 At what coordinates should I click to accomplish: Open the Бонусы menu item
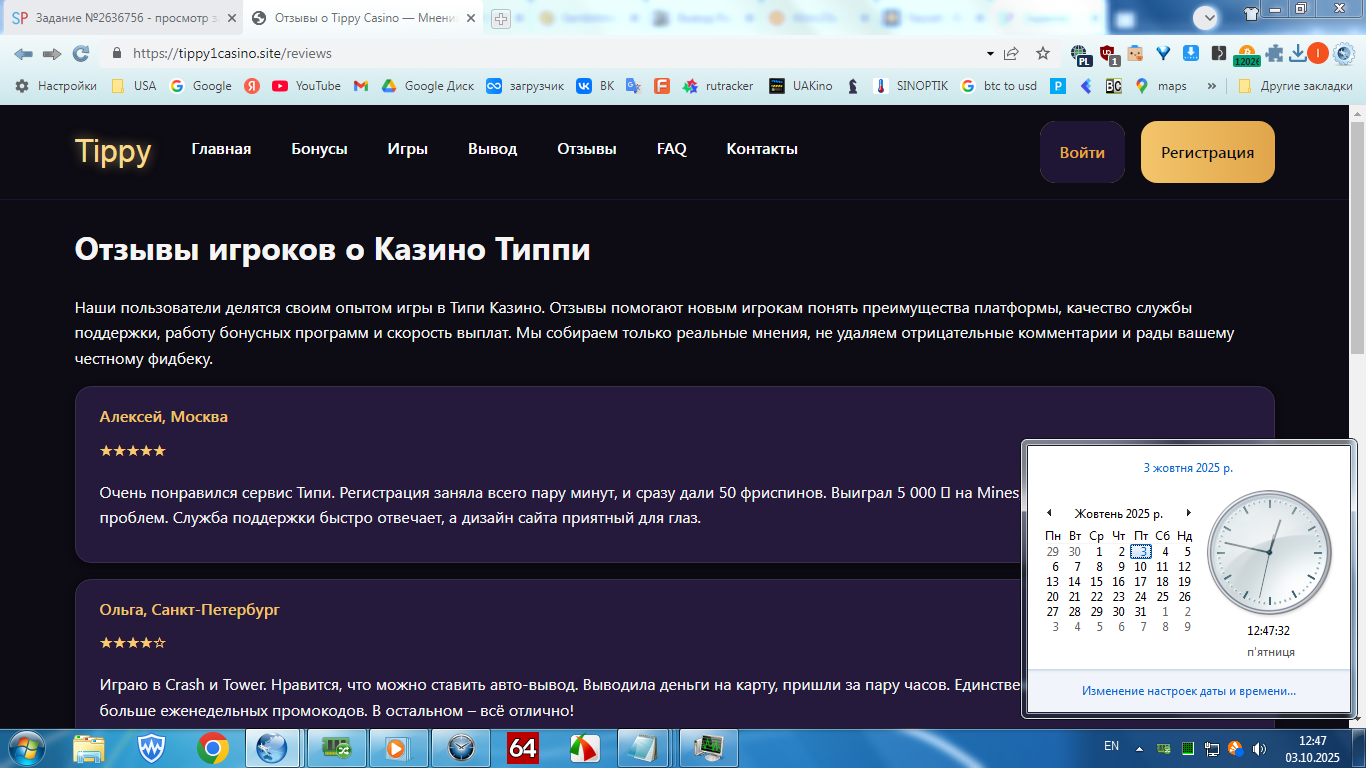click(319, 149)
